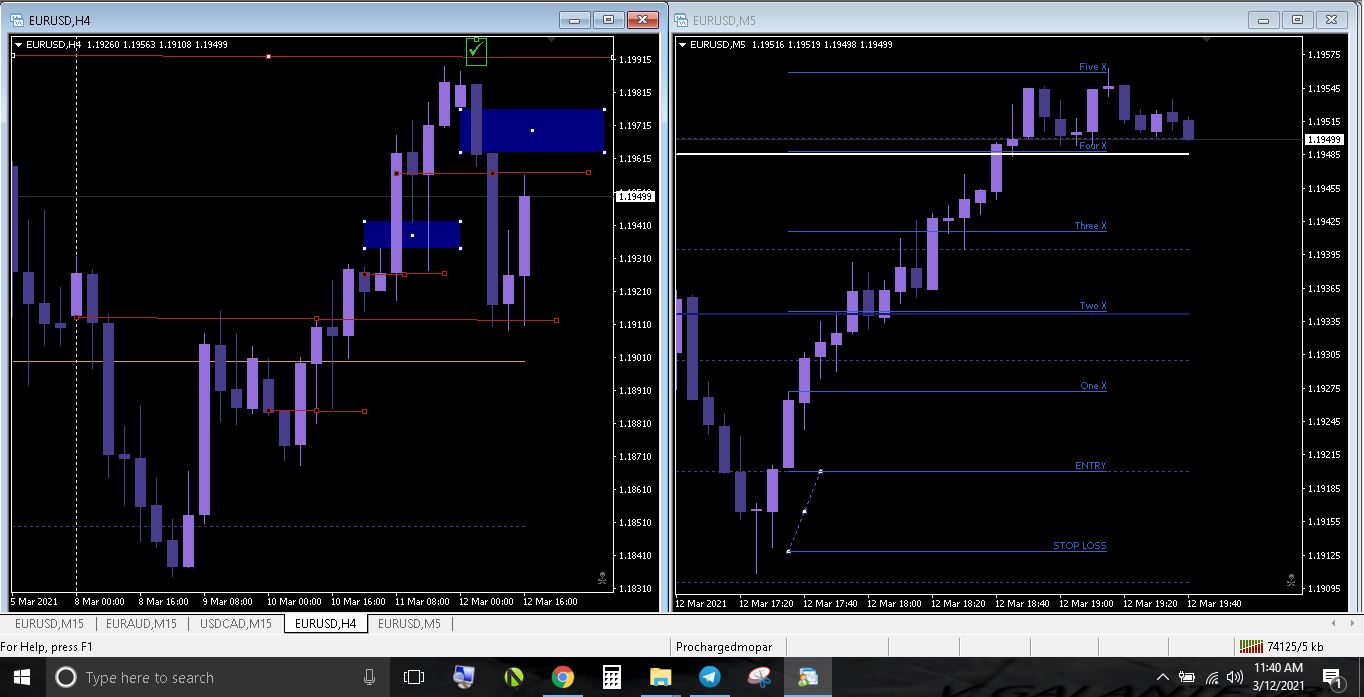Open the computer monitor app taskbar icon
The image size is (1364, 697).
point(464,677)
